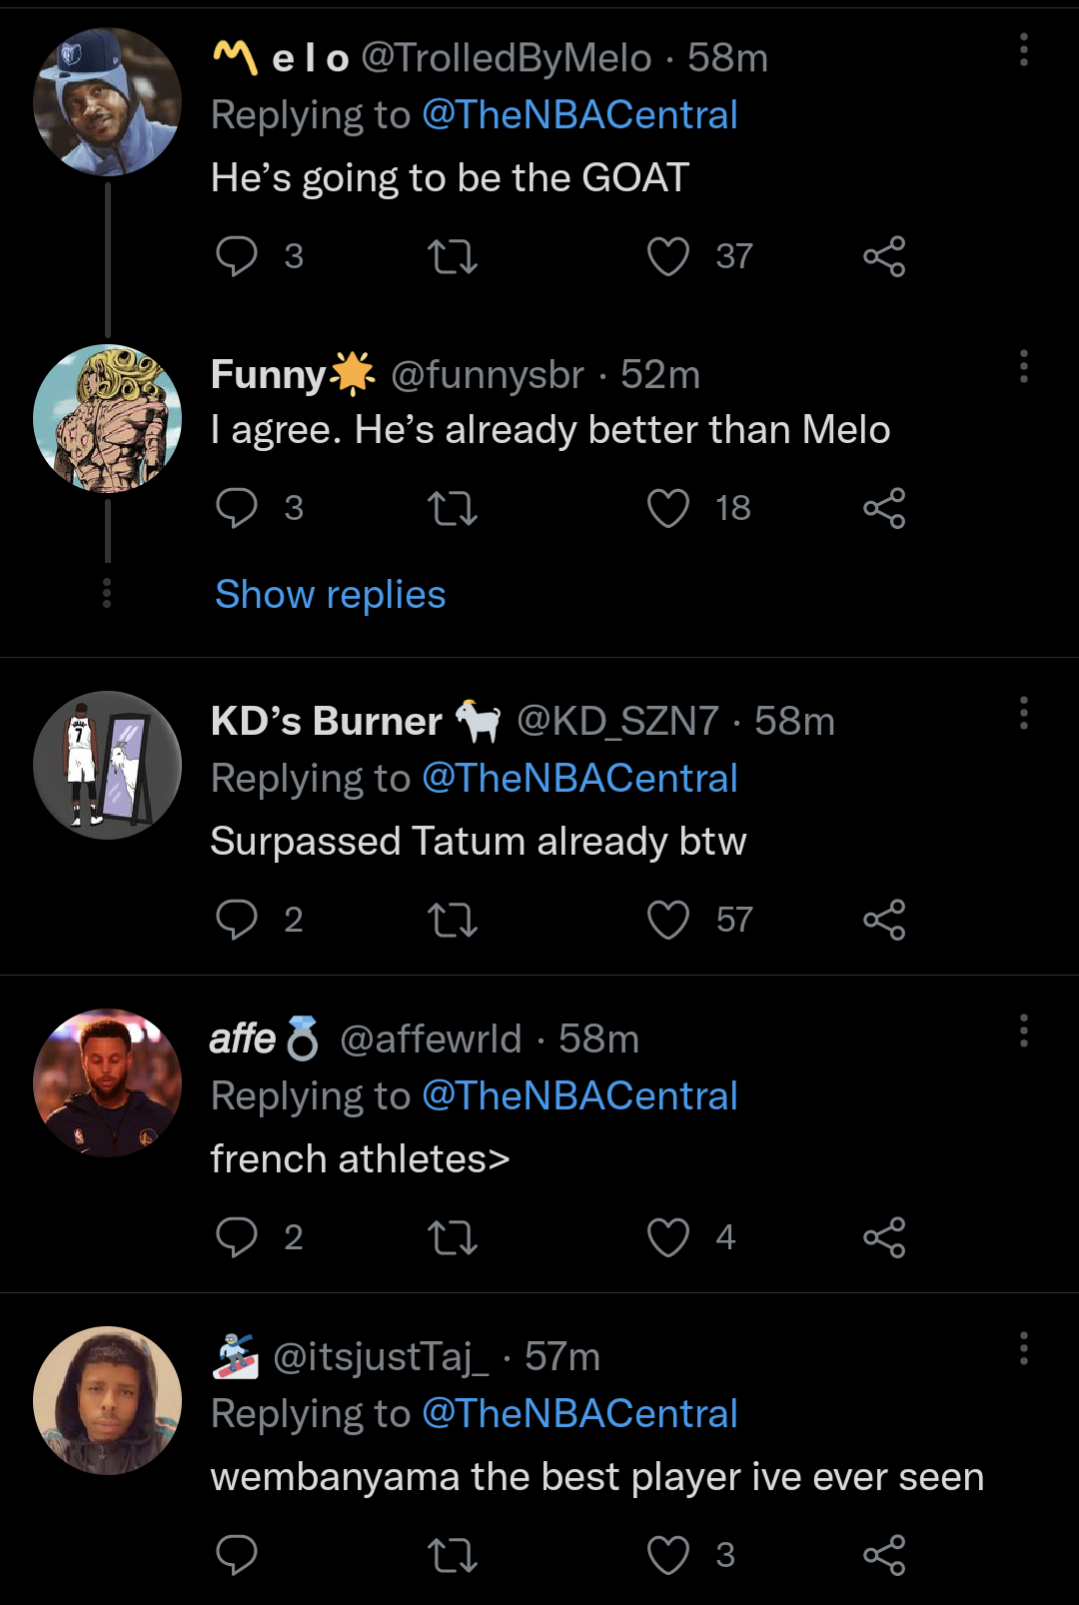This screenshot has width=1079, height=1605.
Task: Expand hidden replies with Show replies
Action: [330, 594]
